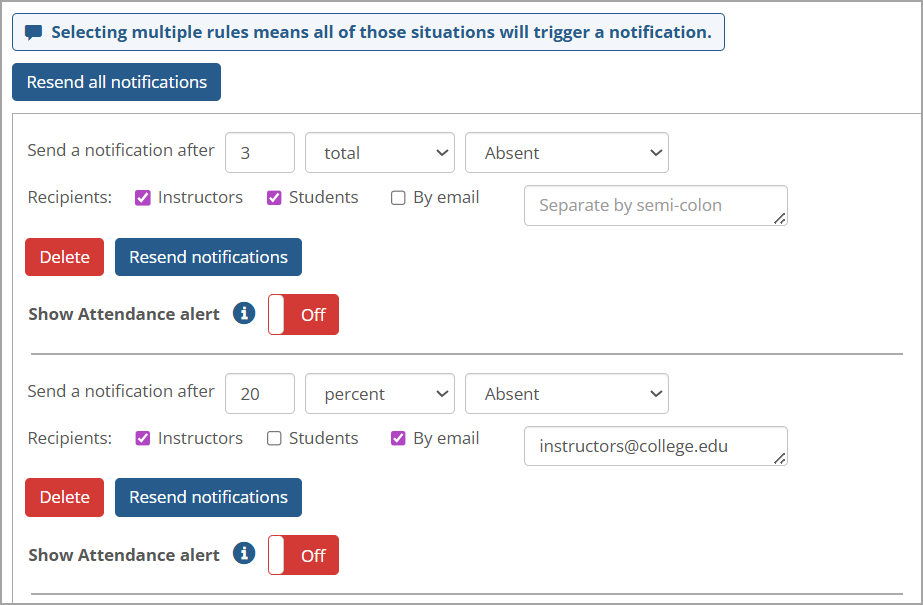Expand the first rule's Absent status dropdown
Screen dimensions: 923x605
pyautogui.click(x=566, y=153)
